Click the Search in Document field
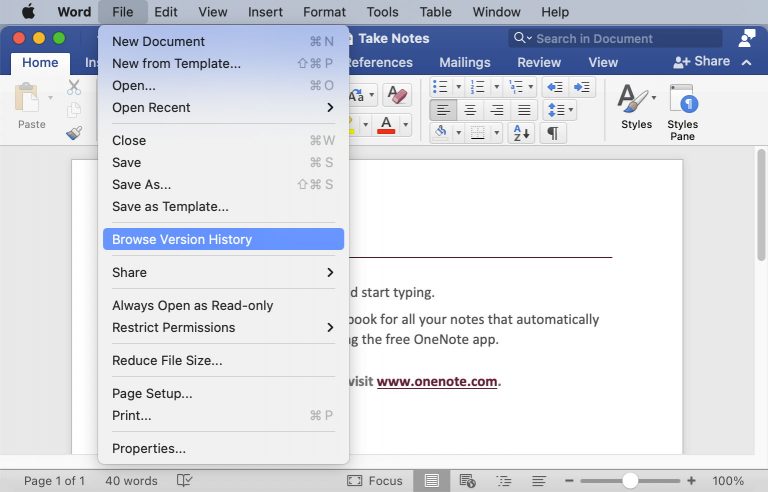 [x=615, y=38]
